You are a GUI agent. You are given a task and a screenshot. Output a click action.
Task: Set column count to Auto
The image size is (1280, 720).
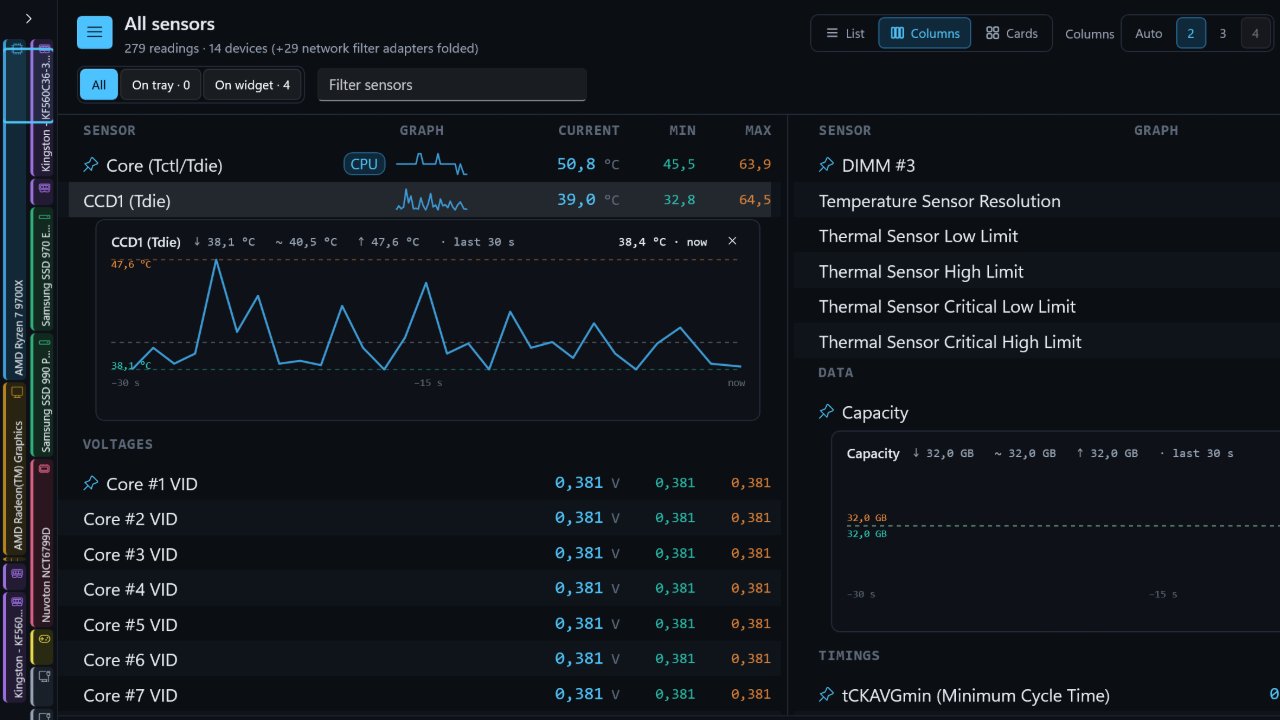click(x=1149, y=33)
